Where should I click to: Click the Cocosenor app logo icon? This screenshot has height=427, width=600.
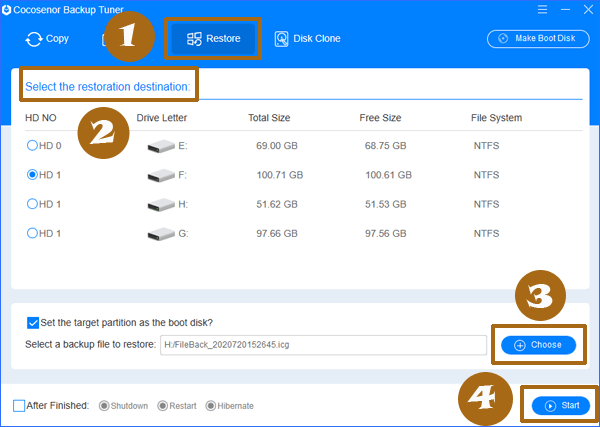coord(6,10)
